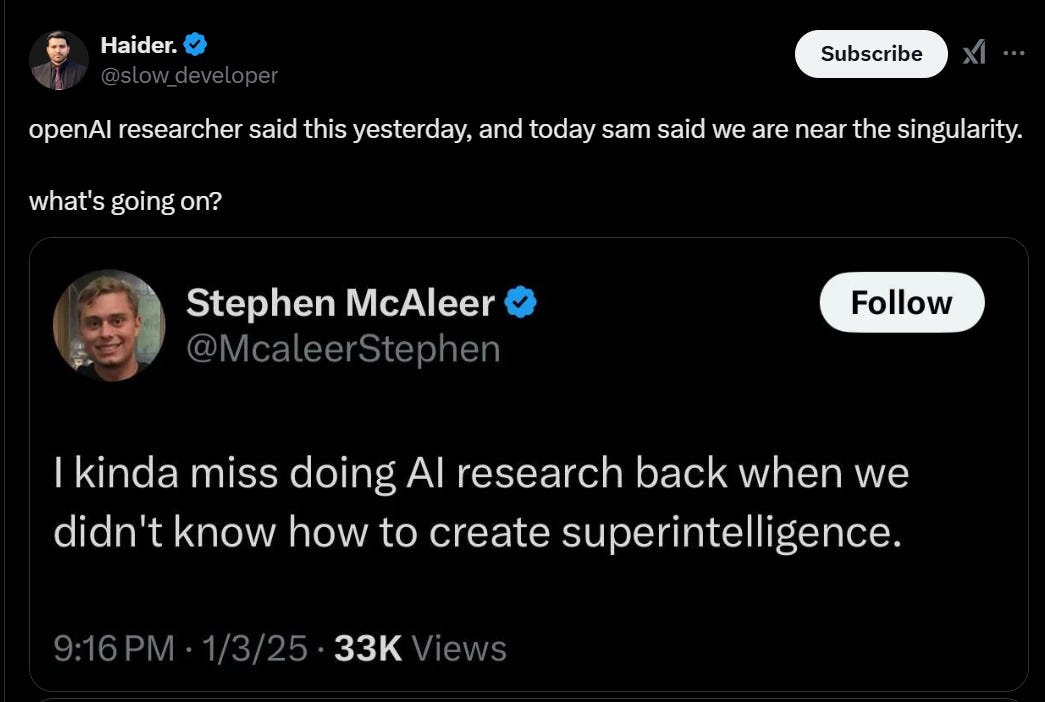Open Haider's profile picture
Screen dimensions: 1045x702
59,60
